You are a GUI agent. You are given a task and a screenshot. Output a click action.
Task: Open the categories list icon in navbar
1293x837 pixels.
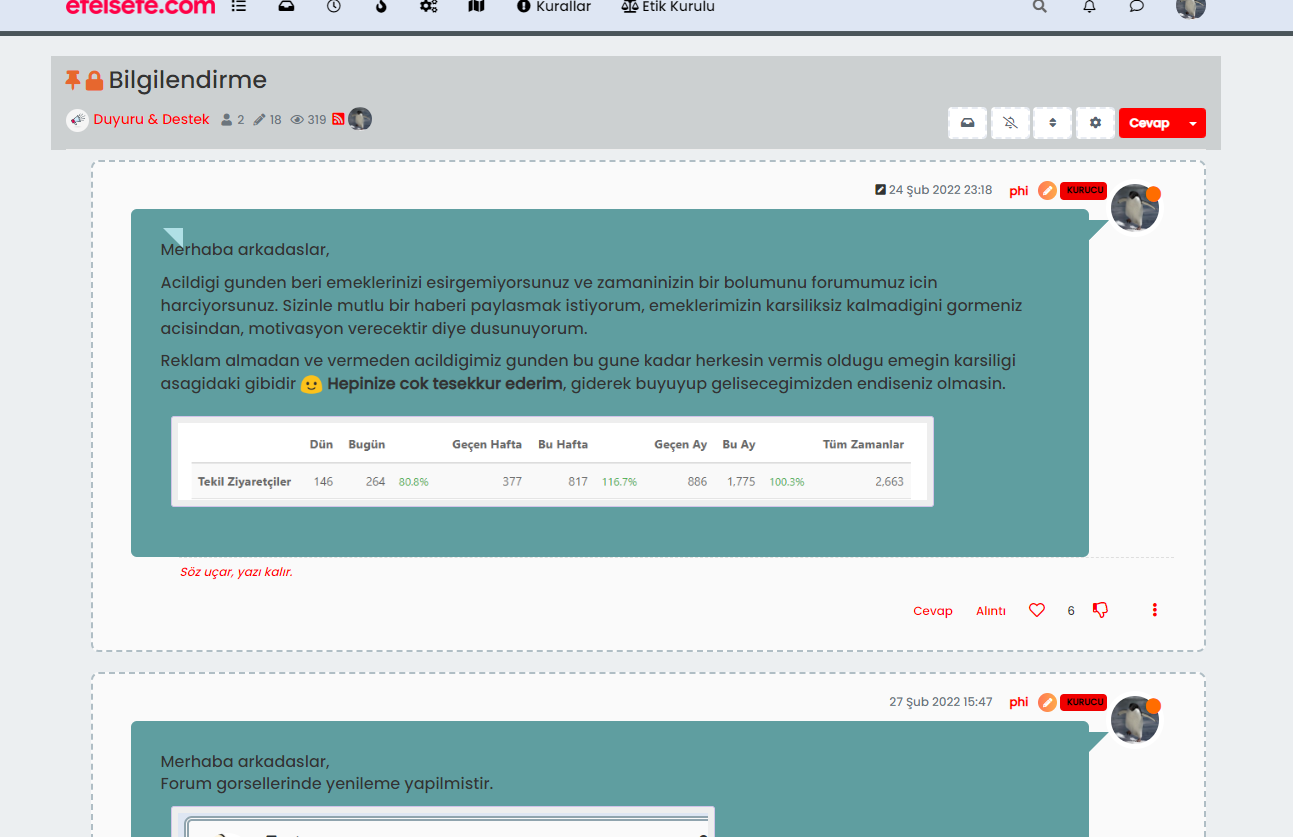[238, 7]
